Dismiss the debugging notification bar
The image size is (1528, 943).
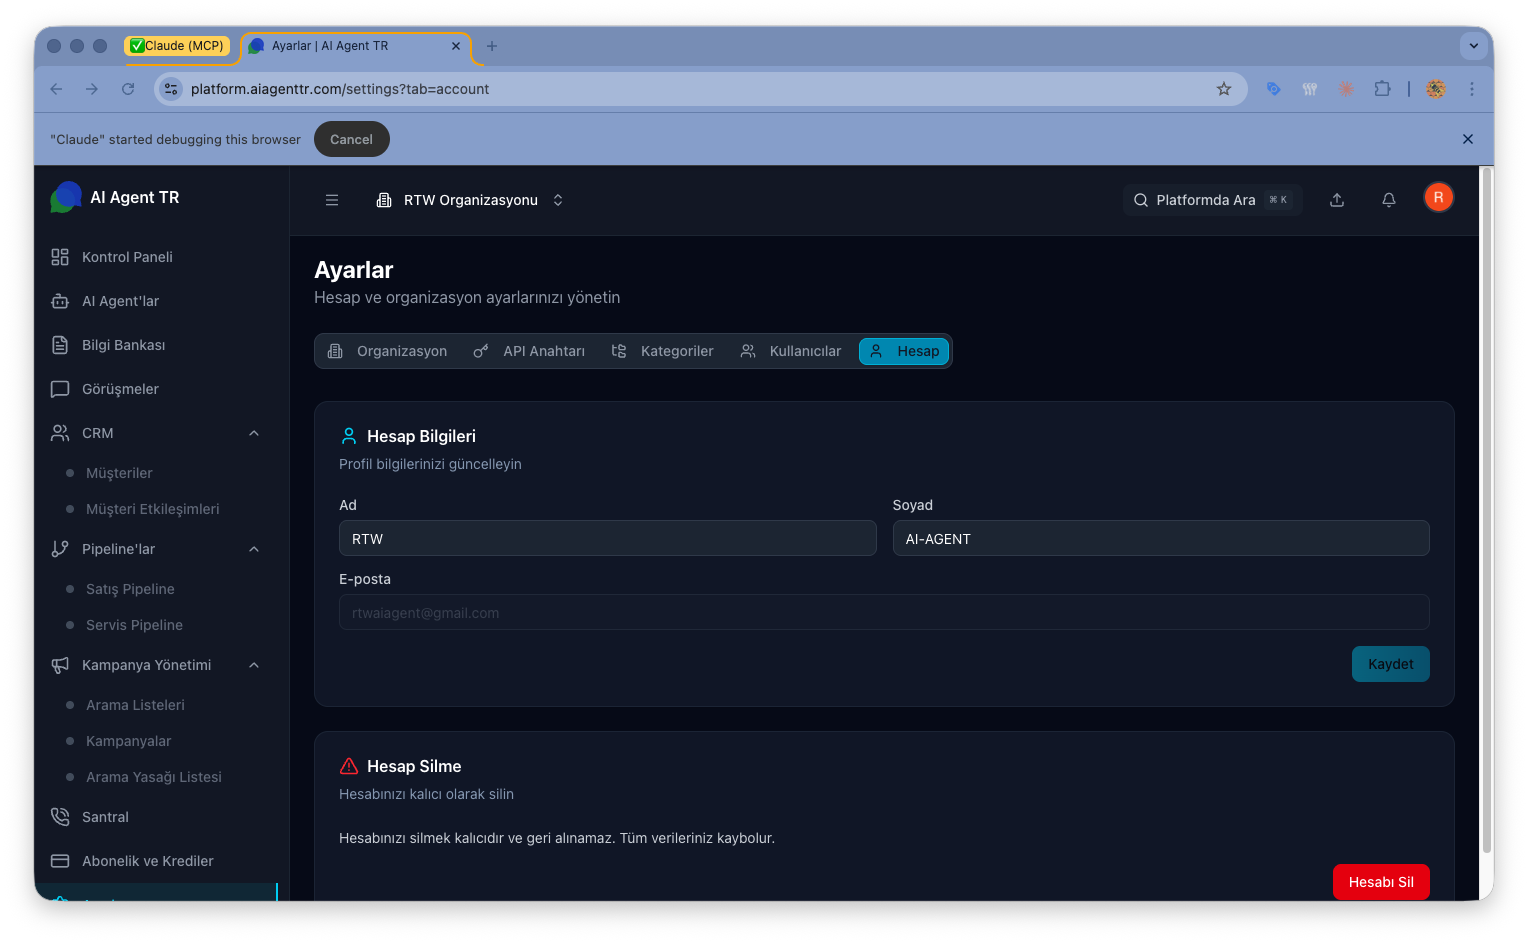pyautogui.click(x=1468, y=139)
